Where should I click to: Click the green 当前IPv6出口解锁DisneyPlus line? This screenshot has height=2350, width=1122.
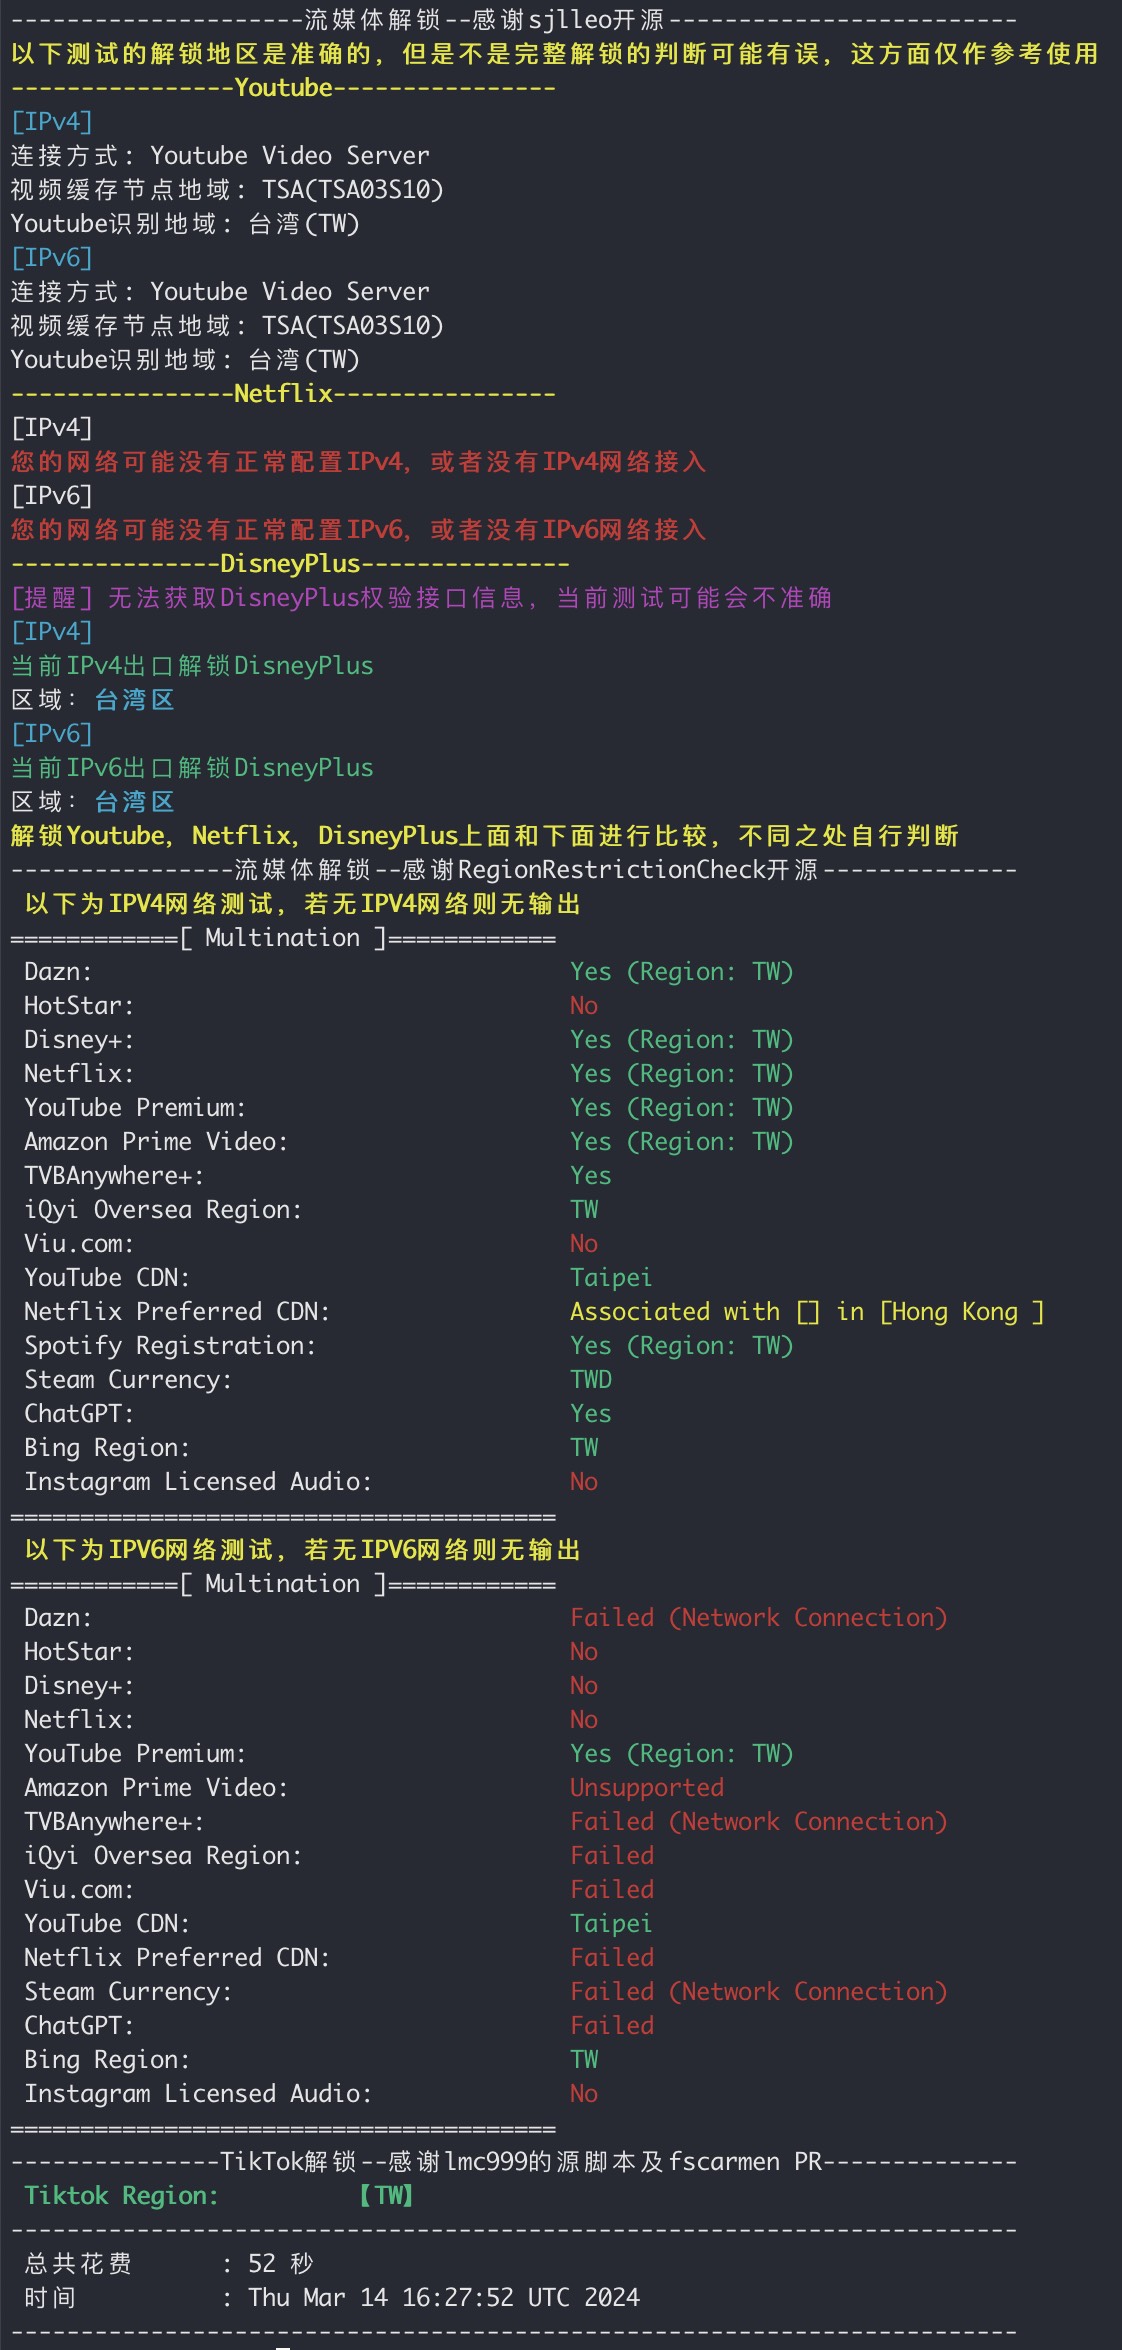[192, 768]
